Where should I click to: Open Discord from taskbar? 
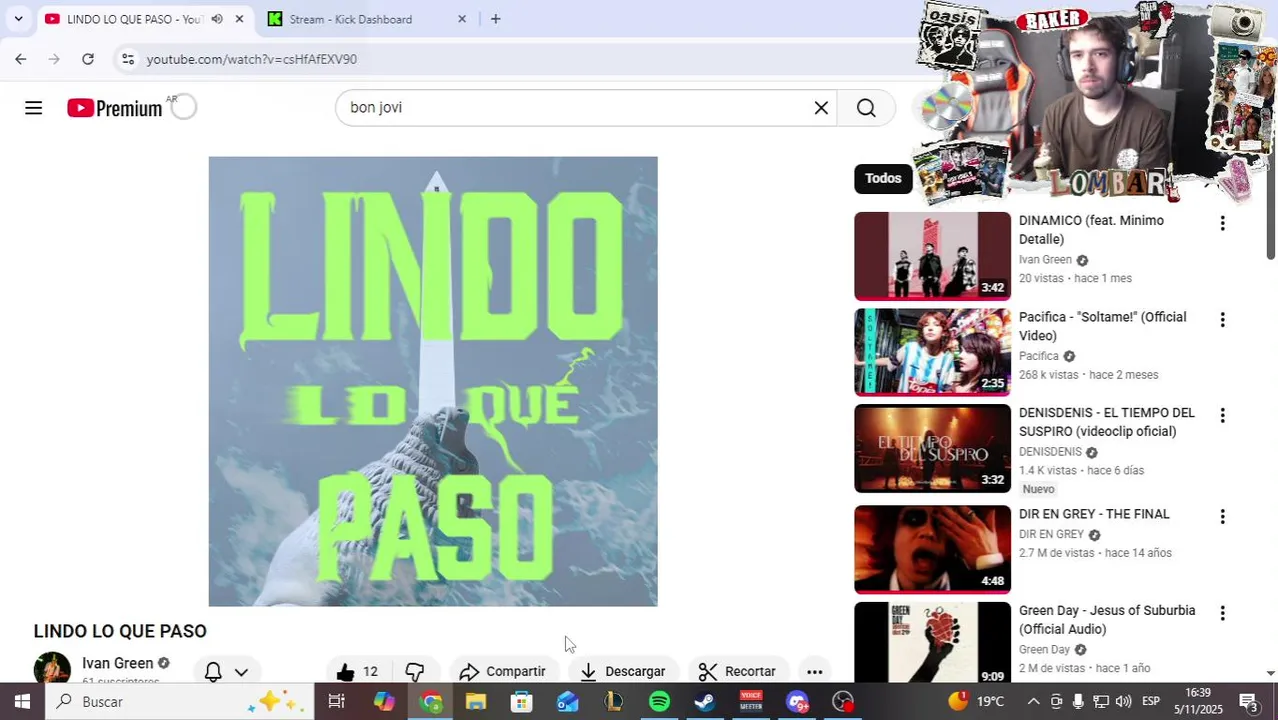[797, 702]
